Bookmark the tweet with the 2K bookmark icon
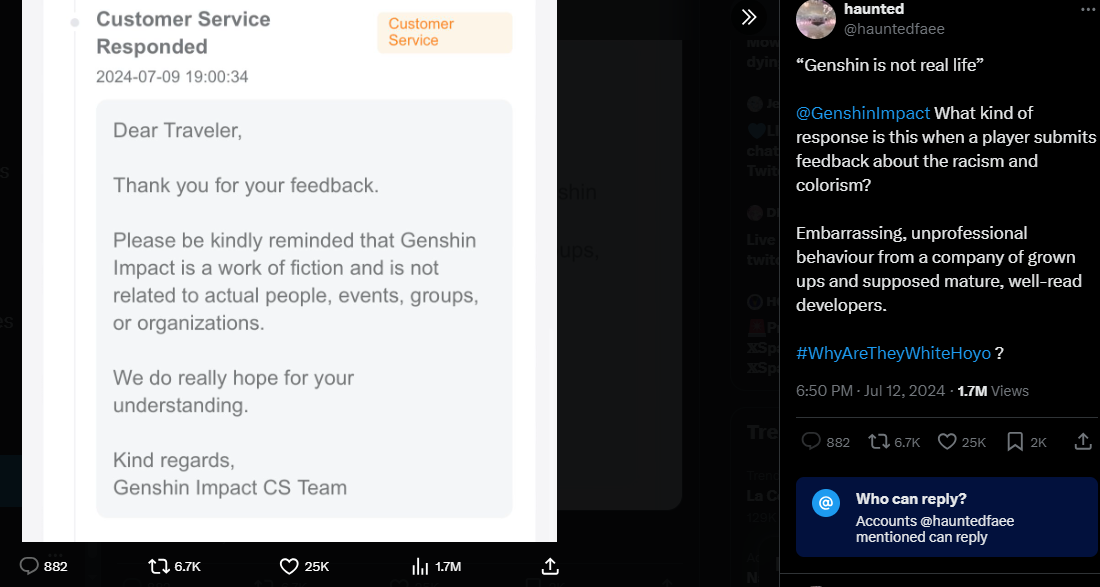 coord(1015,441)
